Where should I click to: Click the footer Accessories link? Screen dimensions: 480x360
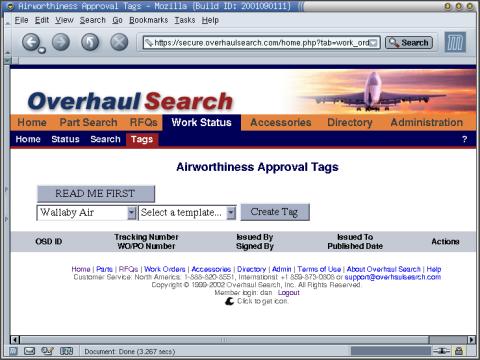point(211,269)
